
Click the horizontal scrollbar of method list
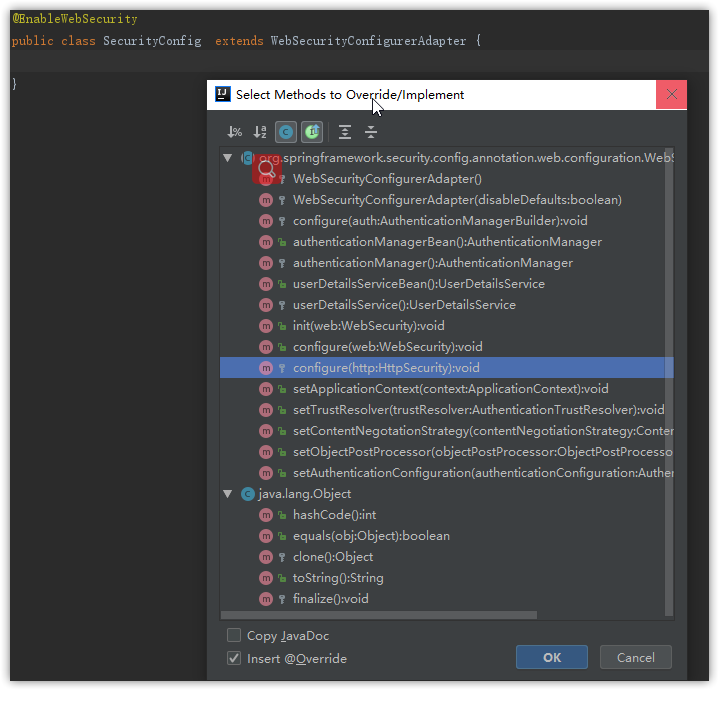(380, 615)
